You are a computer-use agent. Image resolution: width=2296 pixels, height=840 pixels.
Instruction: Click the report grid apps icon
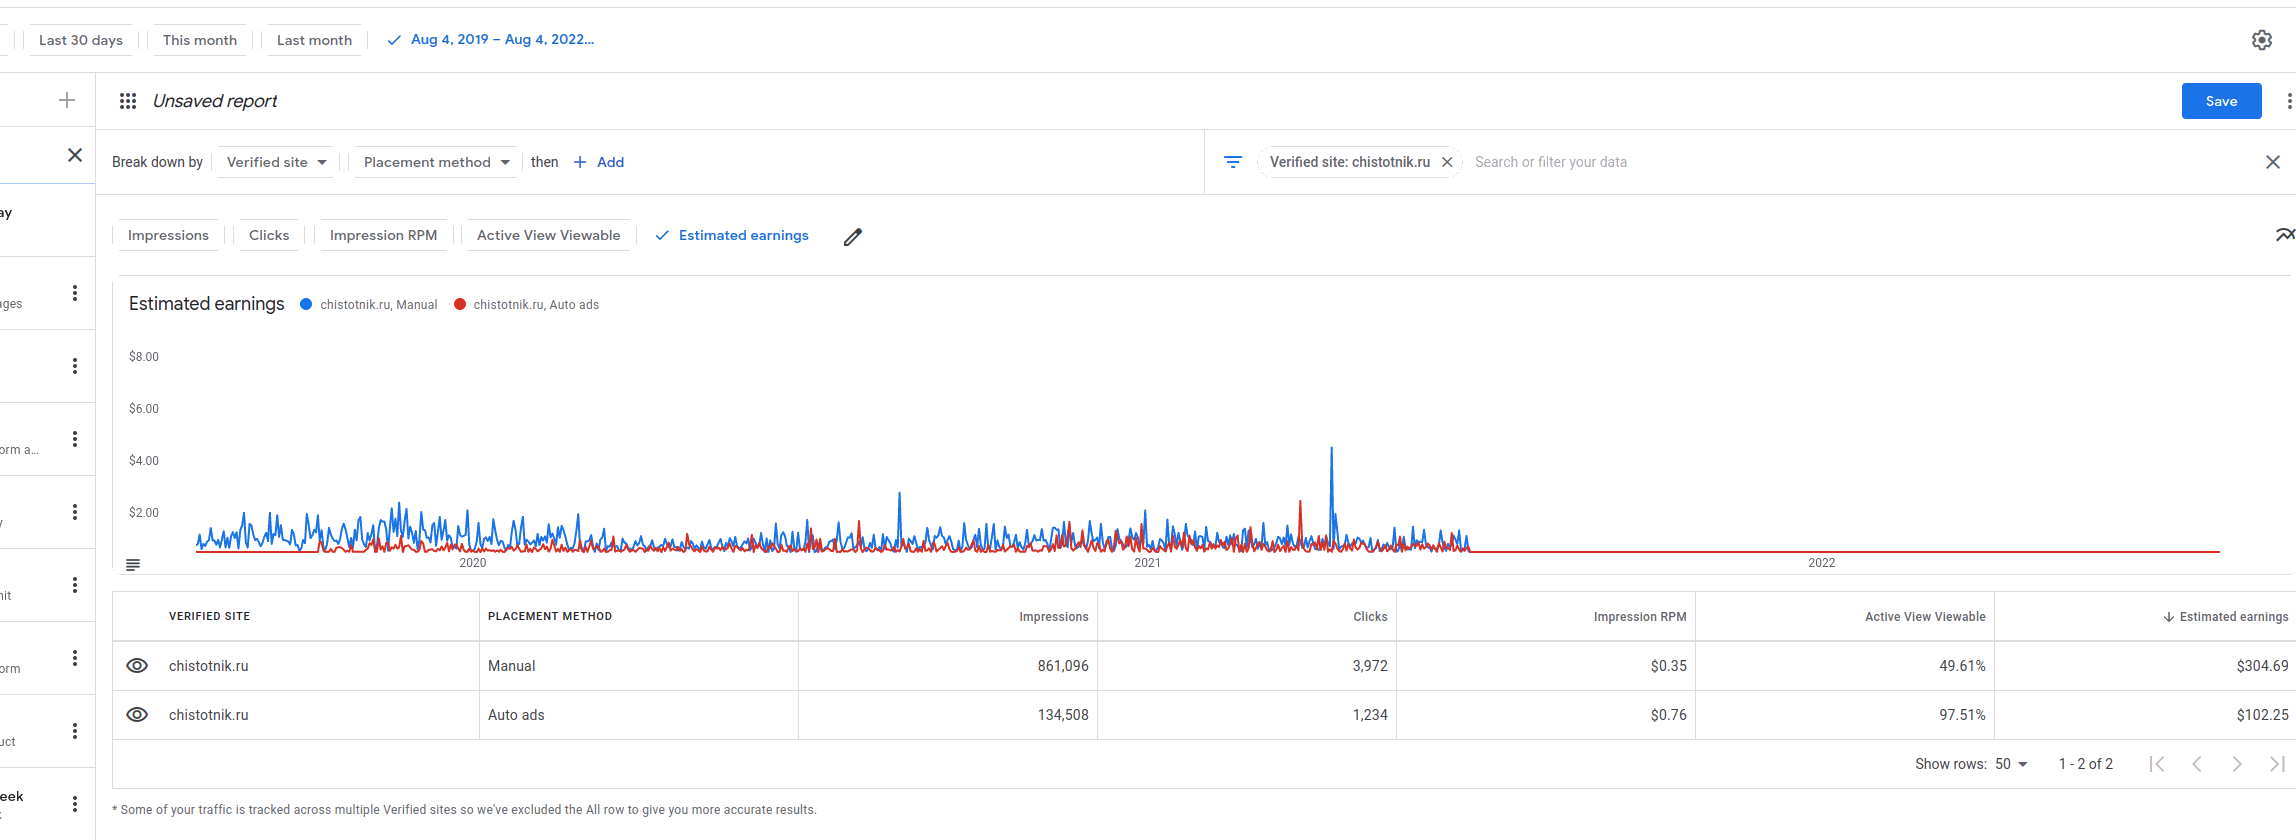coord(128,101)
